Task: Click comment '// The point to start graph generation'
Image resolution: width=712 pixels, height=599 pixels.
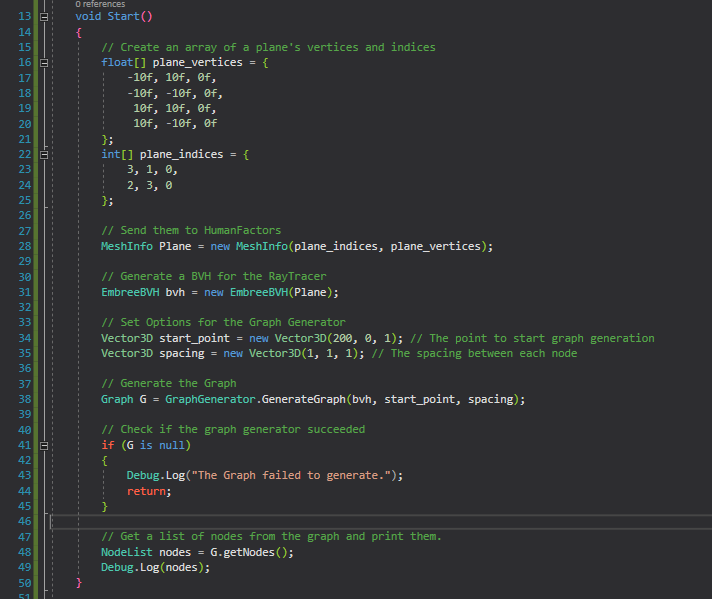Action: click(x=532, y=338)
